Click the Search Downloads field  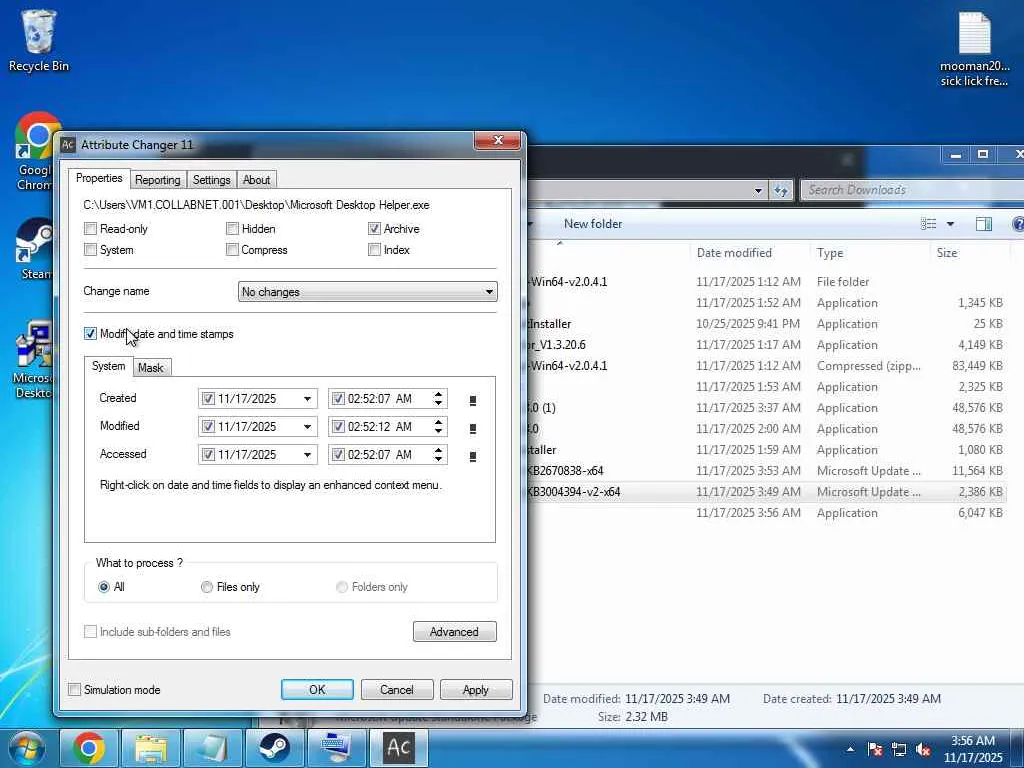pyautogui.click(x=914, y=190)
